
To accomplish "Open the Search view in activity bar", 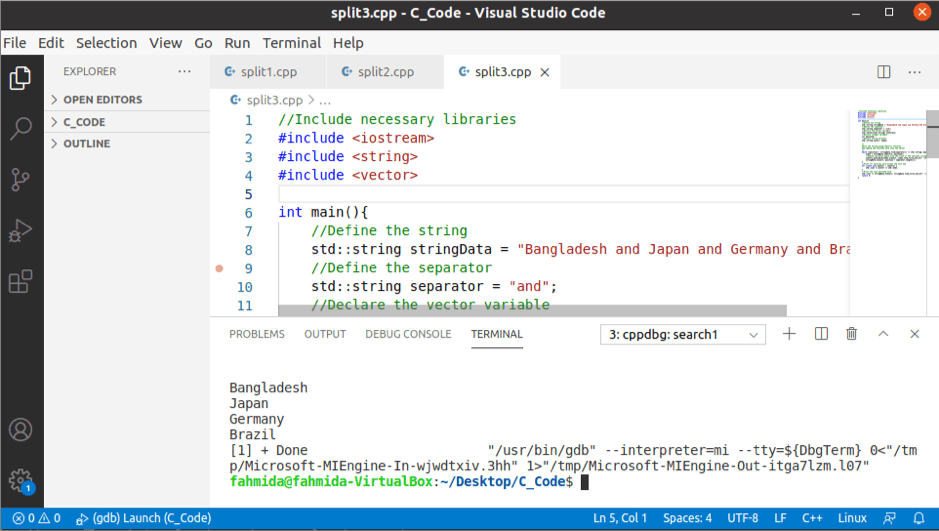I will tap(20, 128).
